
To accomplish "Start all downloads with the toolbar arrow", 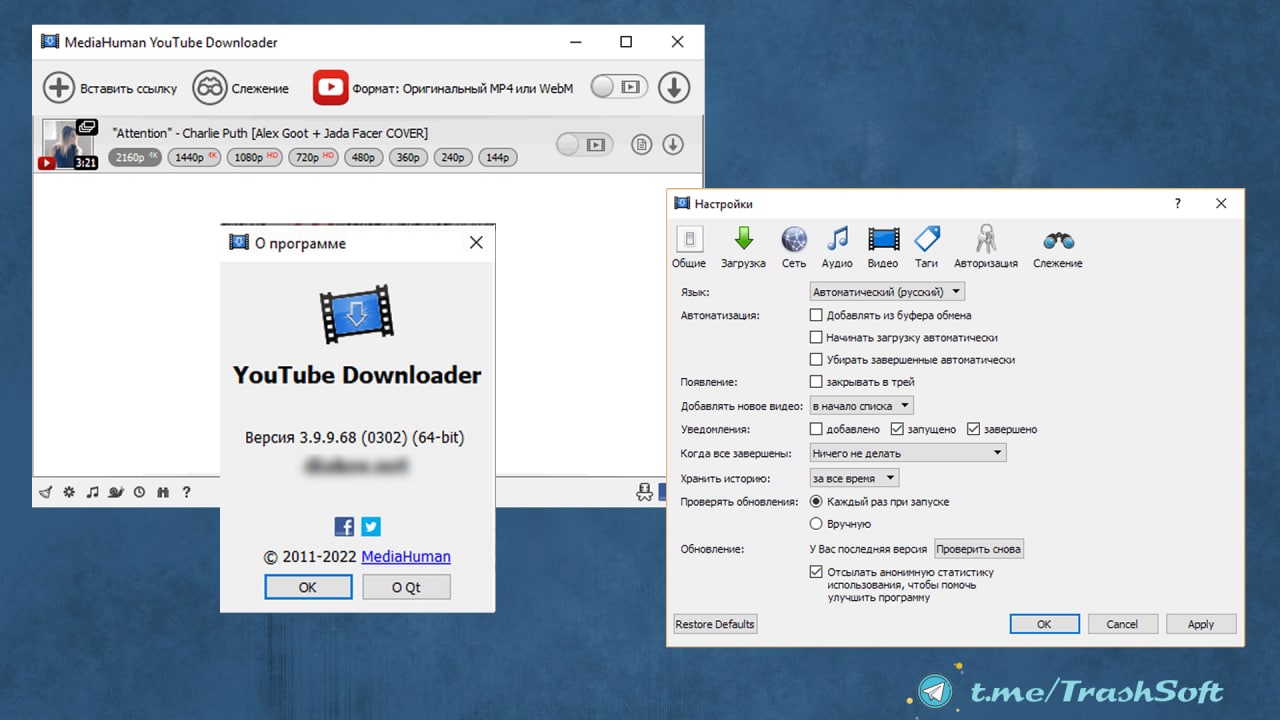I will tap(674, 88).
